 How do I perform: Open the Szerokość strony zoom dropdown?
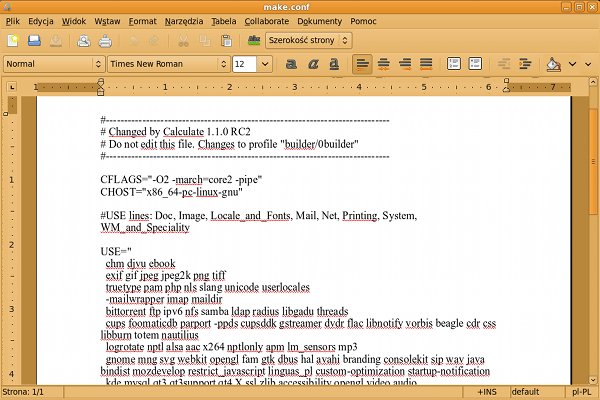tap(308, 40)
